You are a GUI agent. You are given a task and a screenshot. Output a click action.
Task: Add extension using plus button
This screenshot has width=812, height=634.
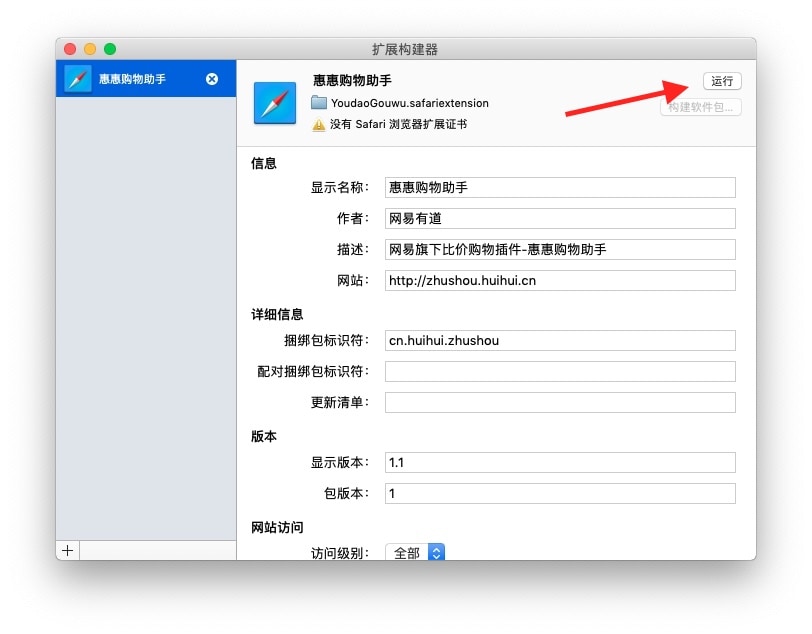68,550
